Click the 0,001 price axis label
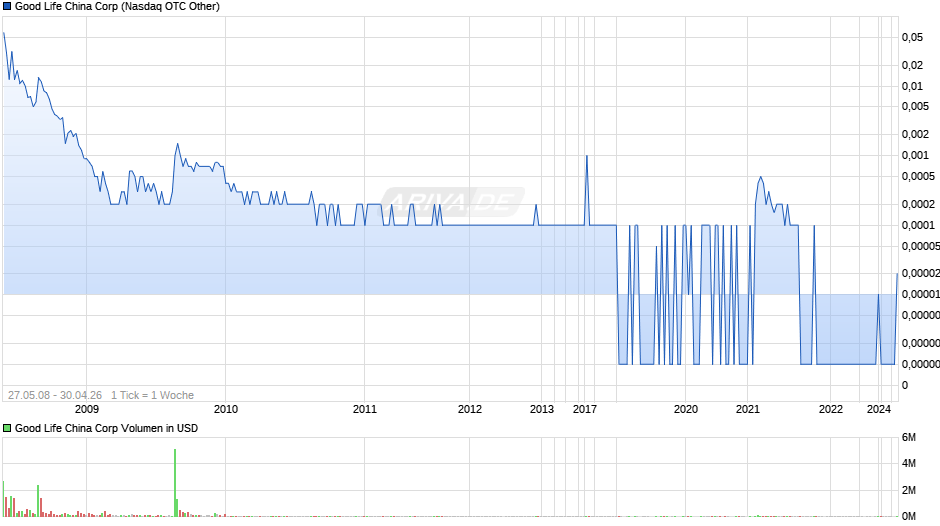940x526 pixels. point(915,155)
